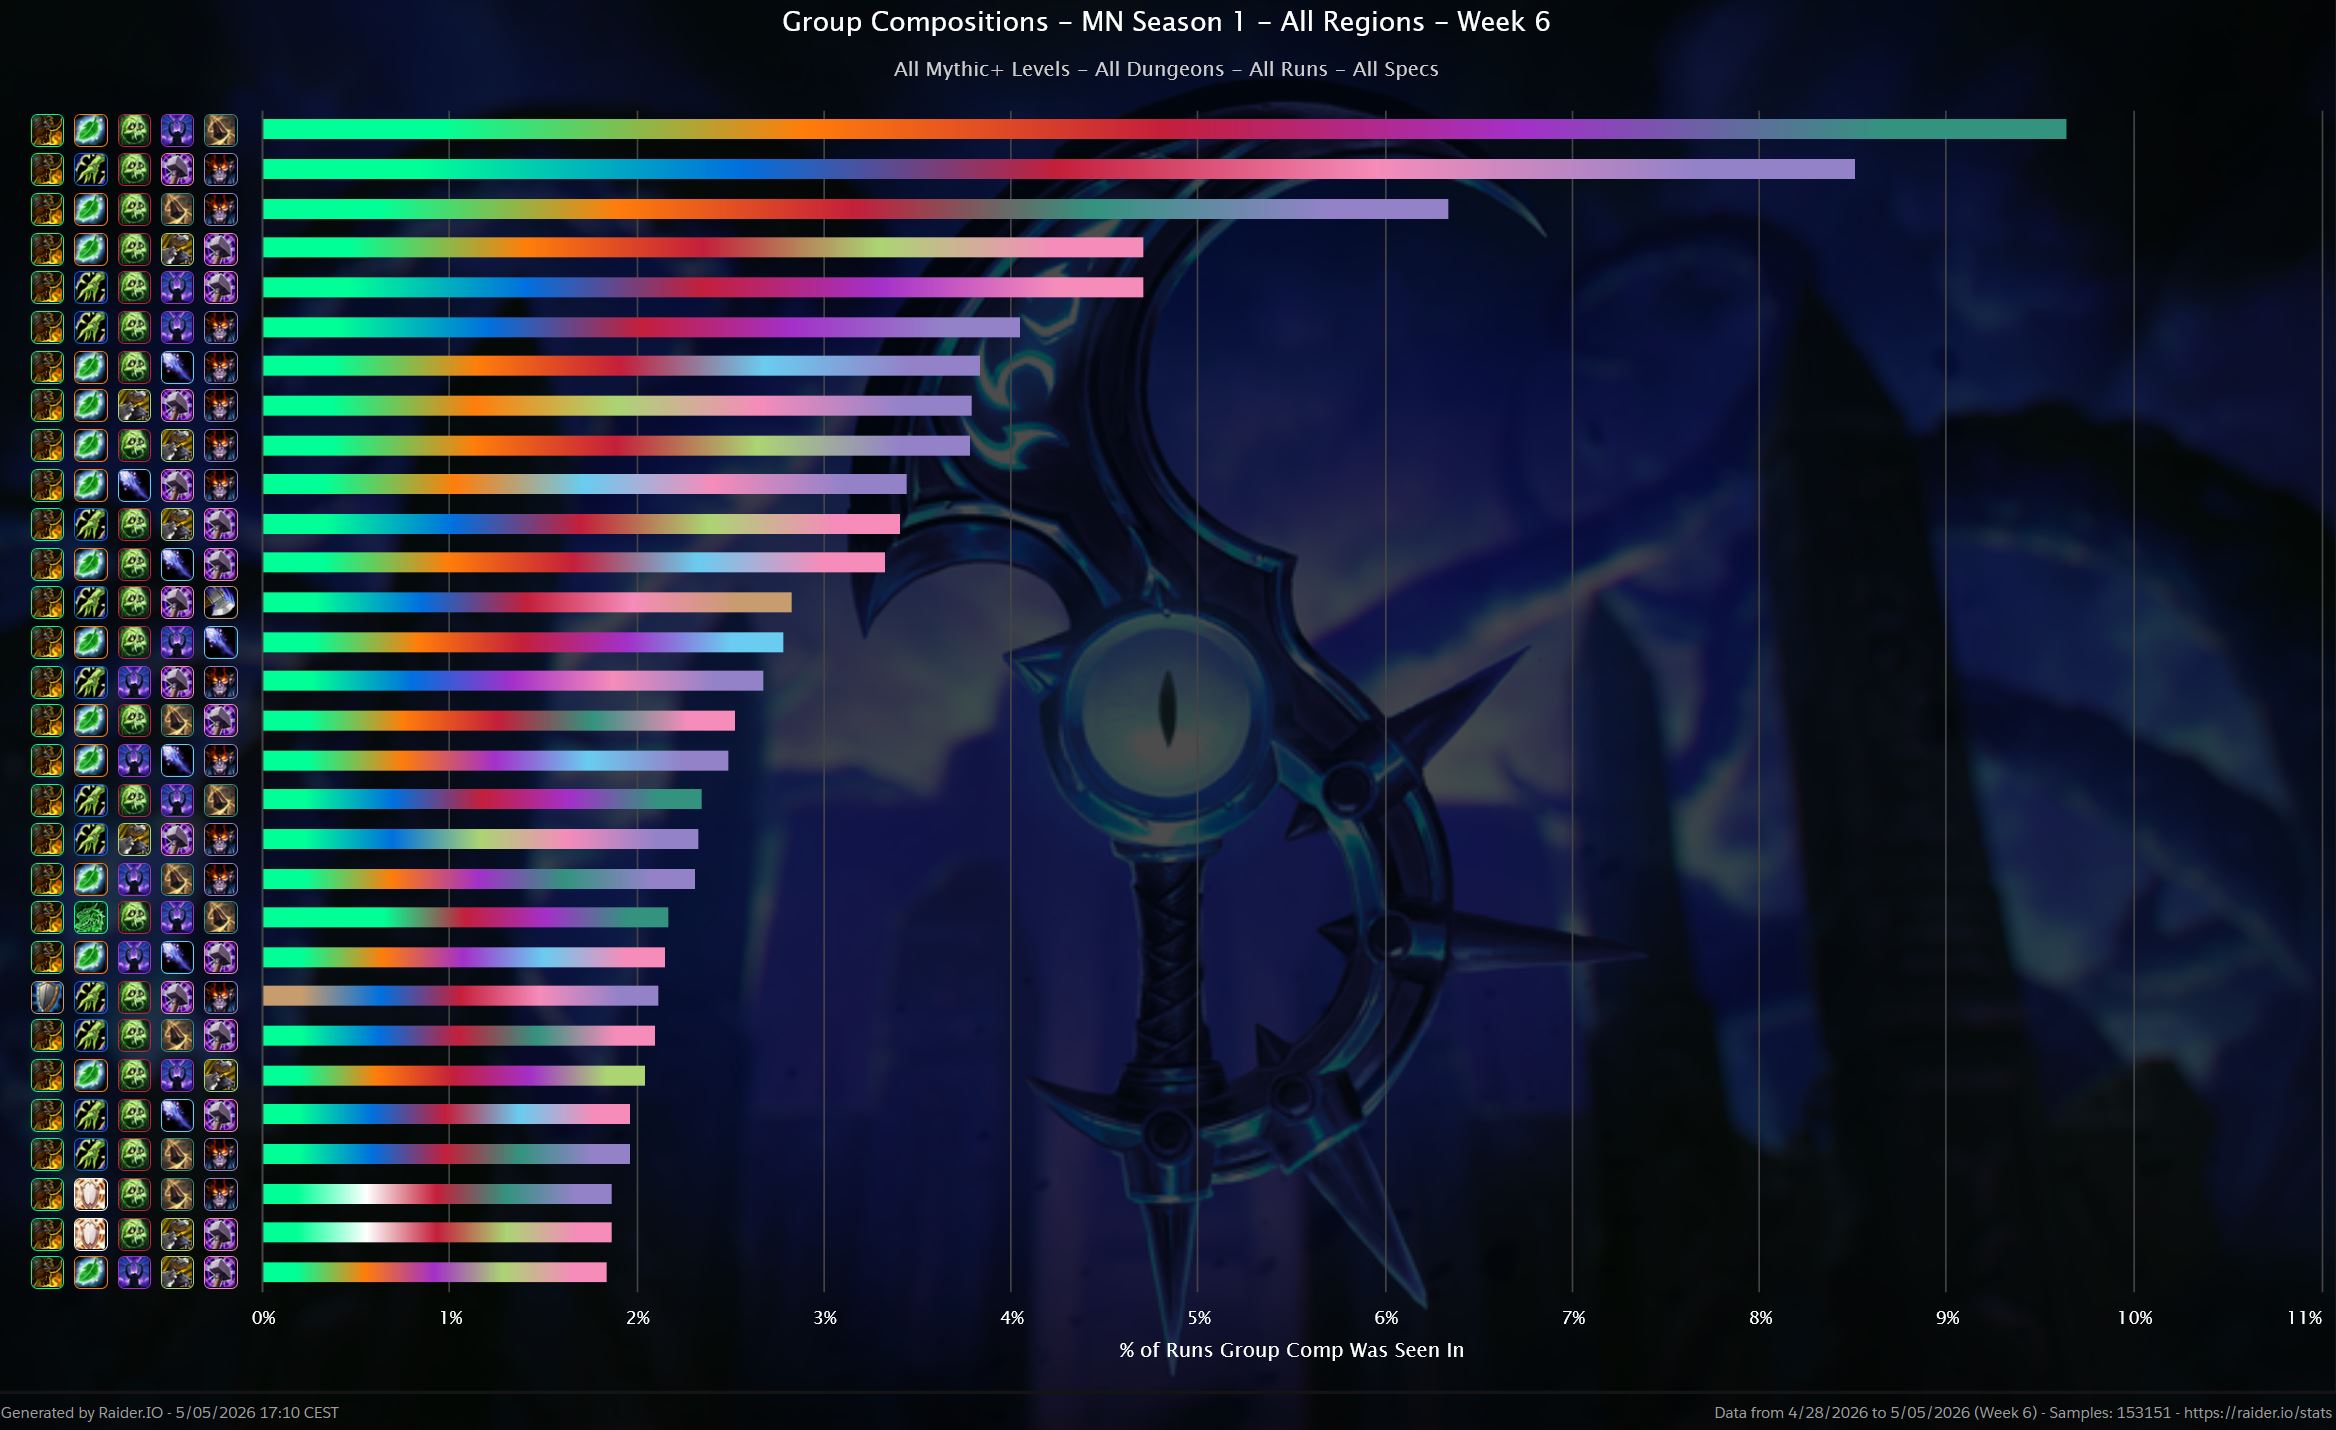
Task: Click the bar ending near 8.5%
Action: [1059, 169]
